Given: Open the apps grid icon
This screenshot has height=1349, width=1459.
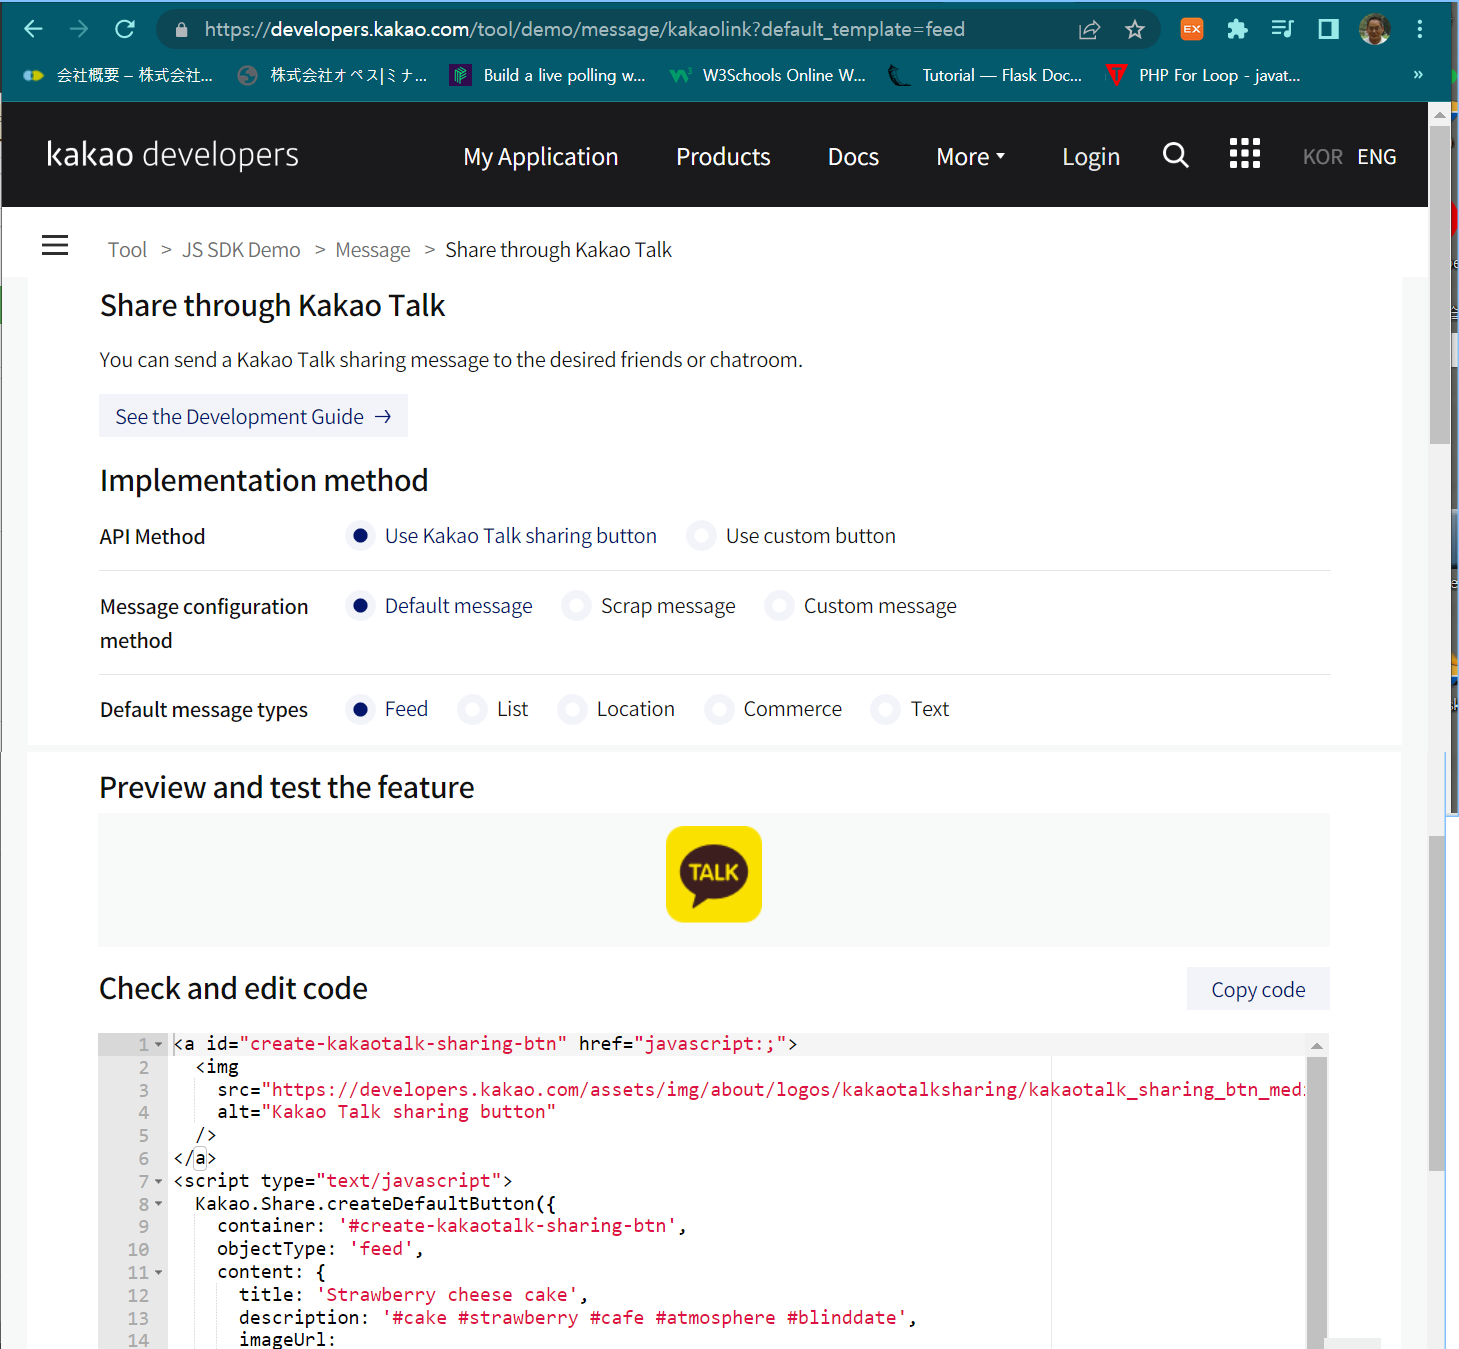Looking at the screenshot, I should 1244,154.
